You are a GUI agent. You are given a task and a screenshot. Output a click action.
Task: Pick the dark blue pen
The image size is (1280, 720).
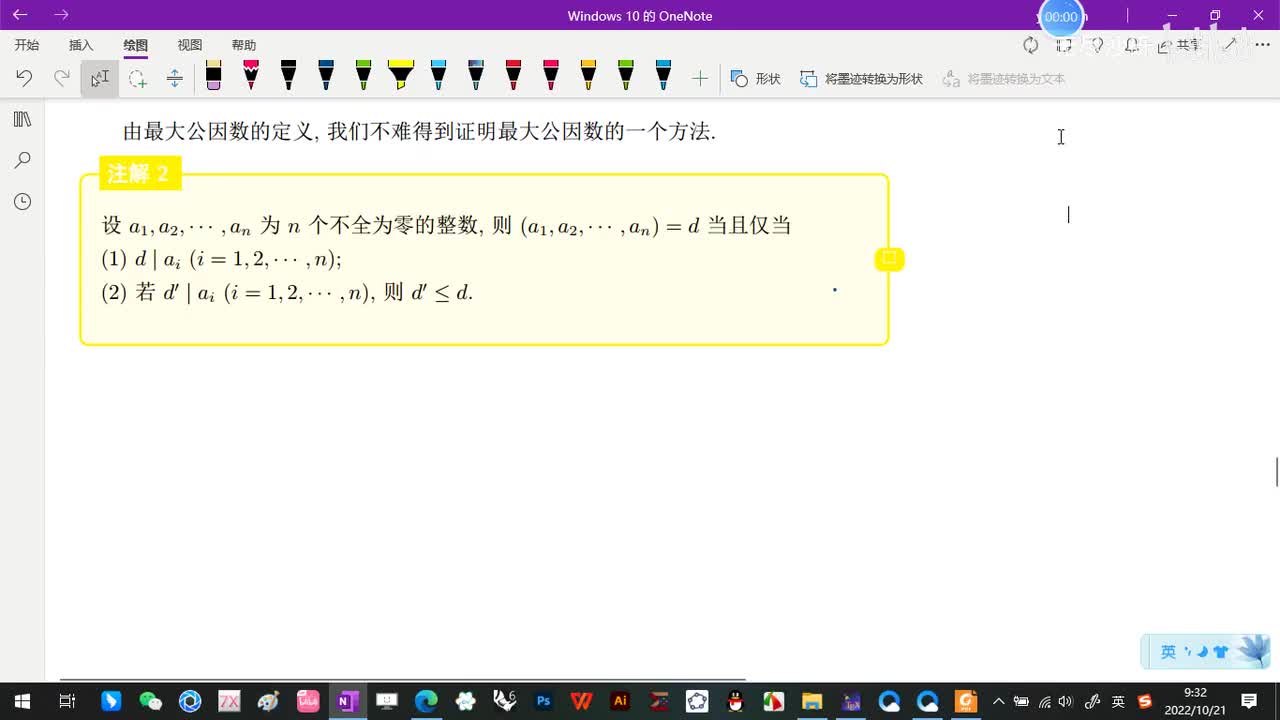click(x=326, y=75)
